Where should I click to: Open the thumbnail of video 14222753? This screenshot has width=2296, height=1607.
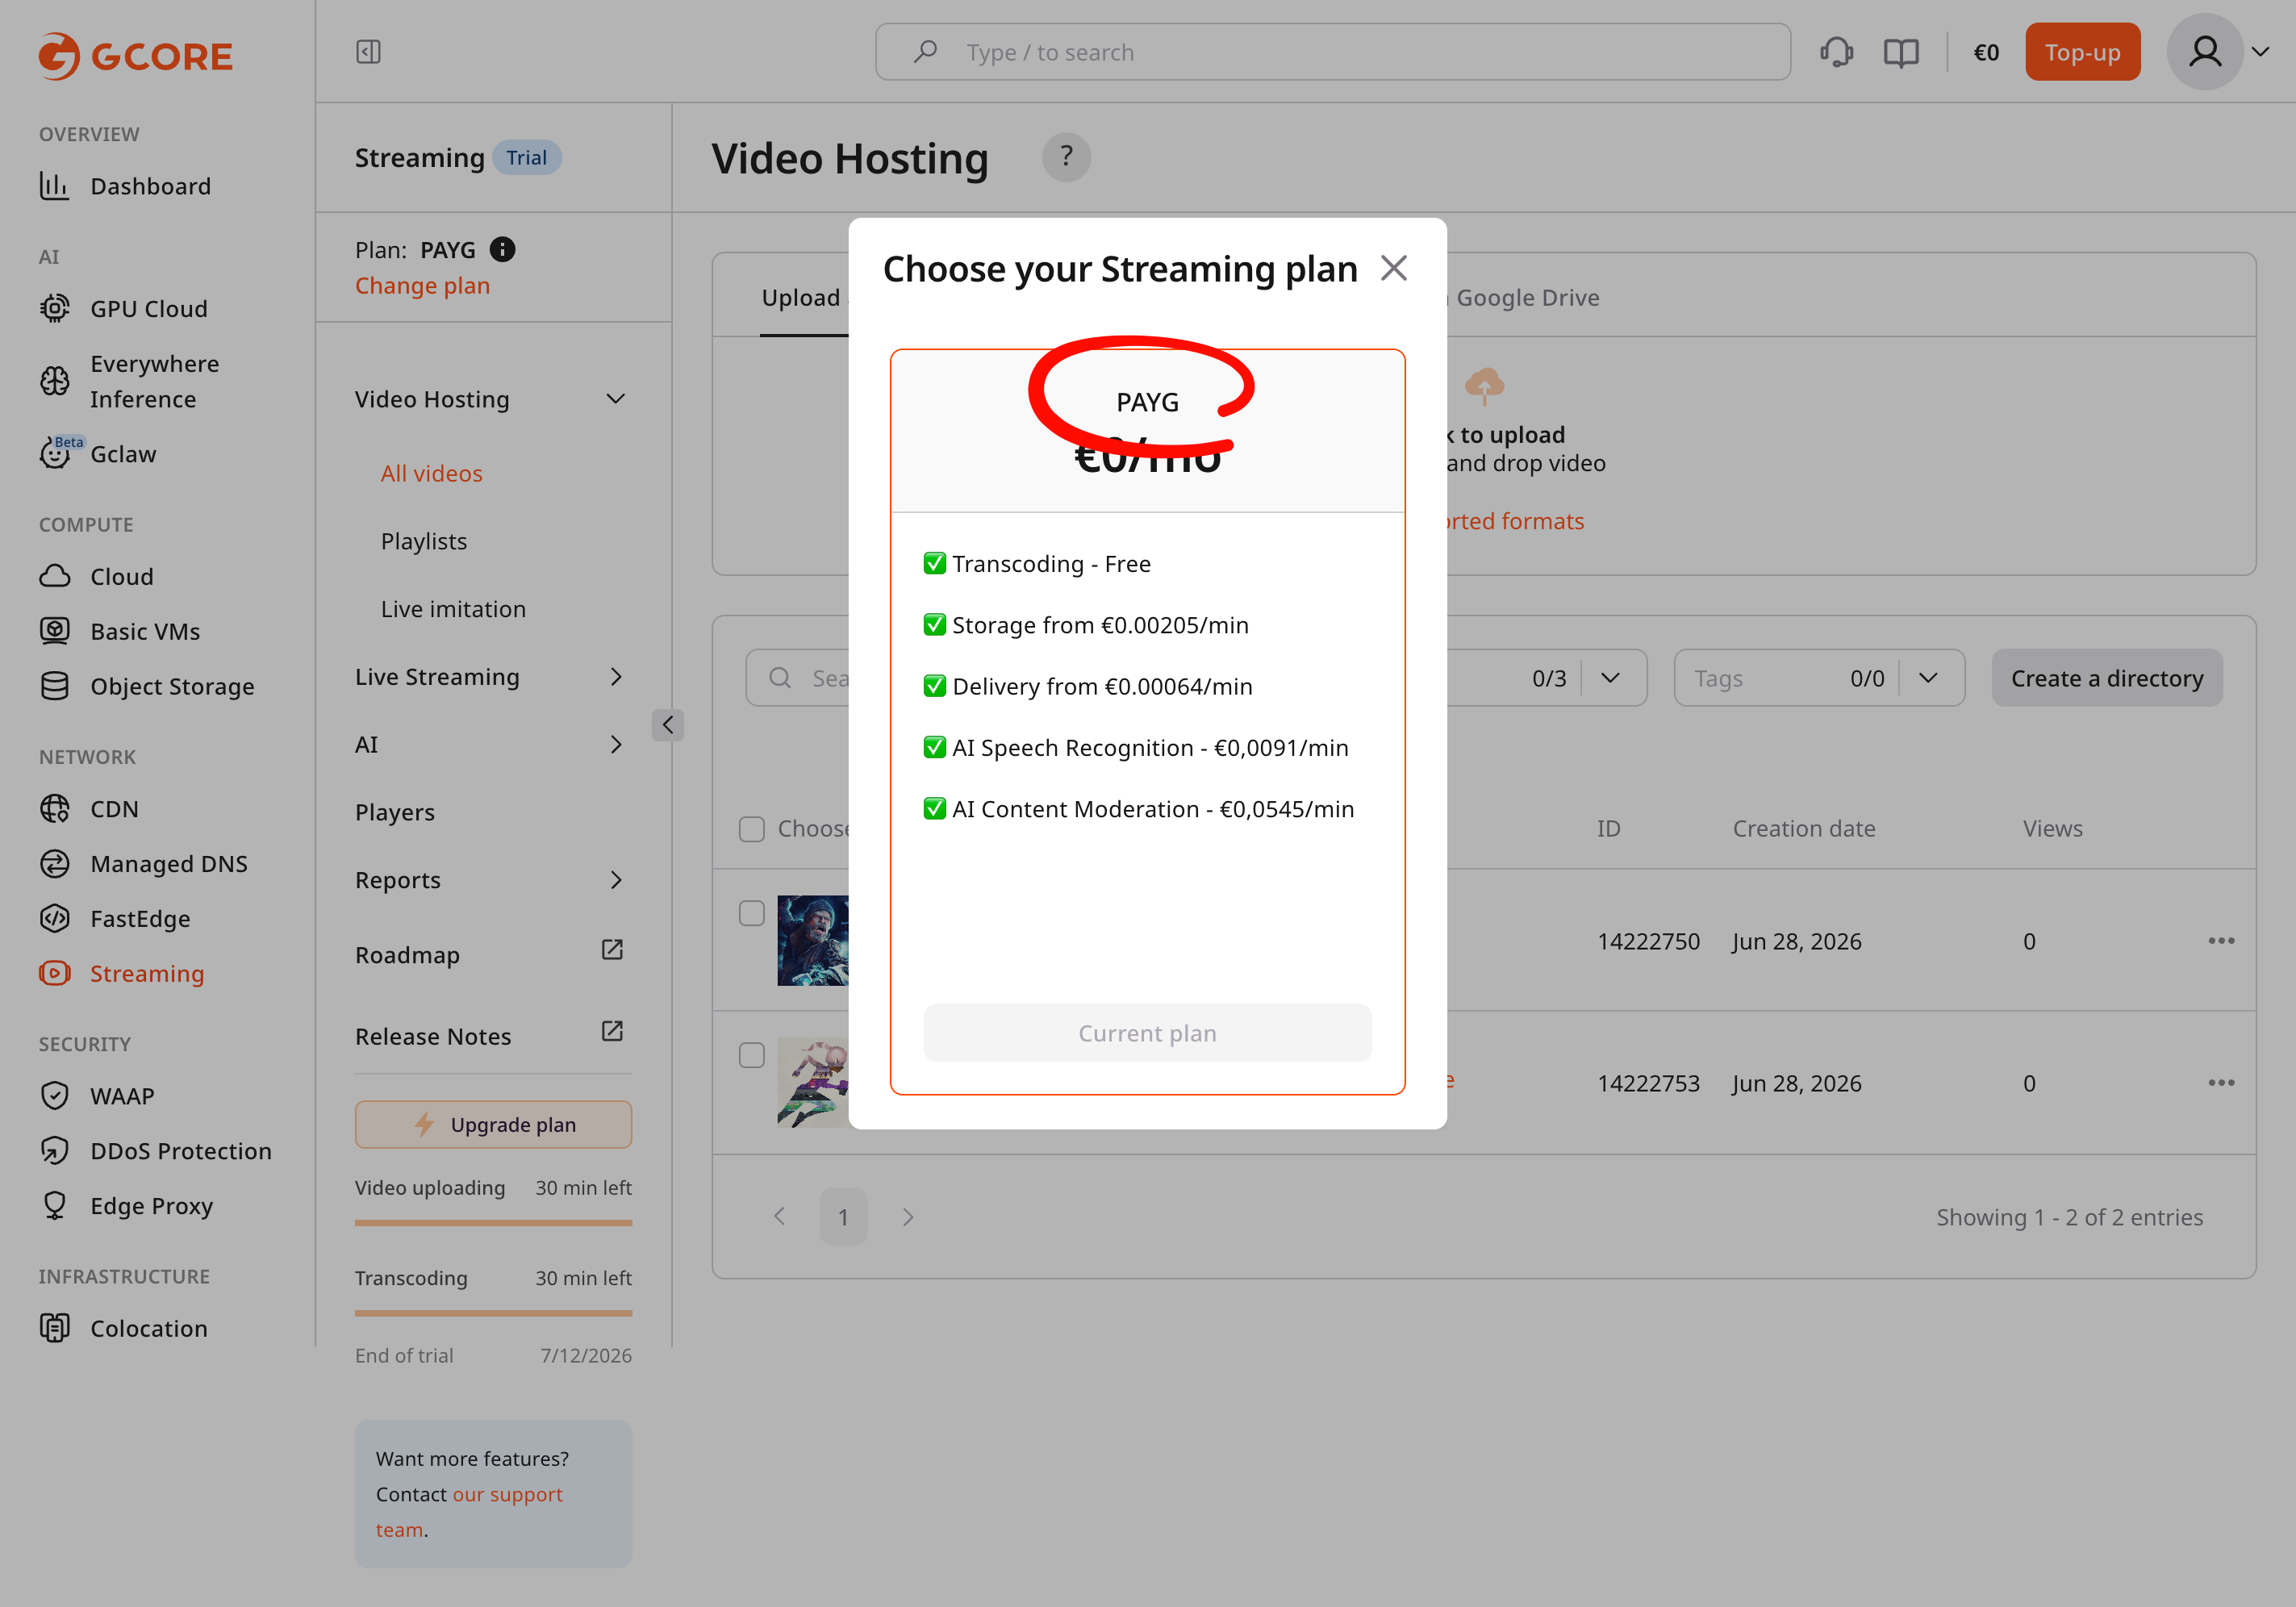813,1083
